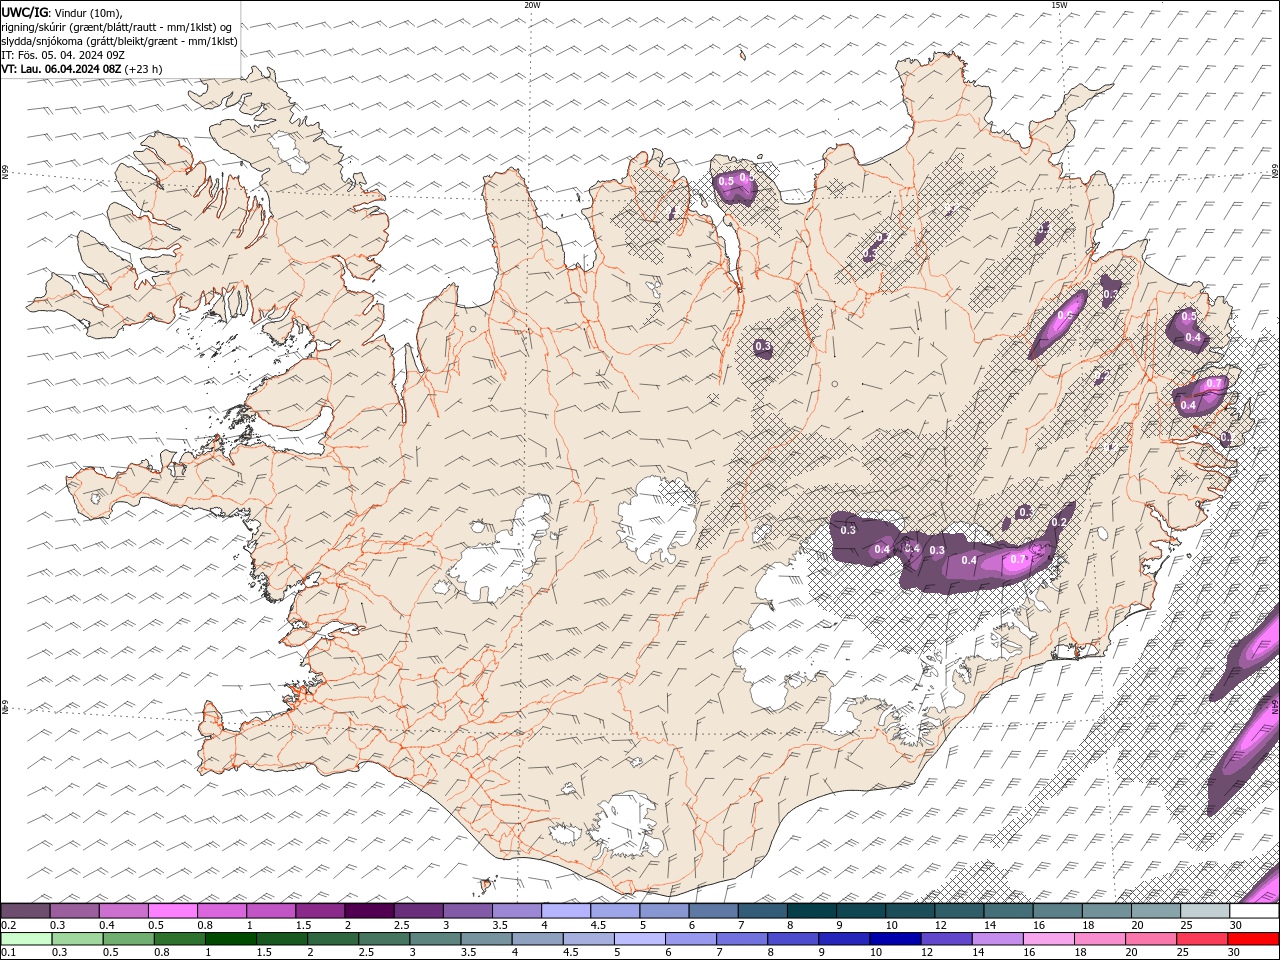Click the upper legend swatch labeled 1
The width and height of the screenshot is (1280, 960).
pyautogui.click(x=271, y=911)
